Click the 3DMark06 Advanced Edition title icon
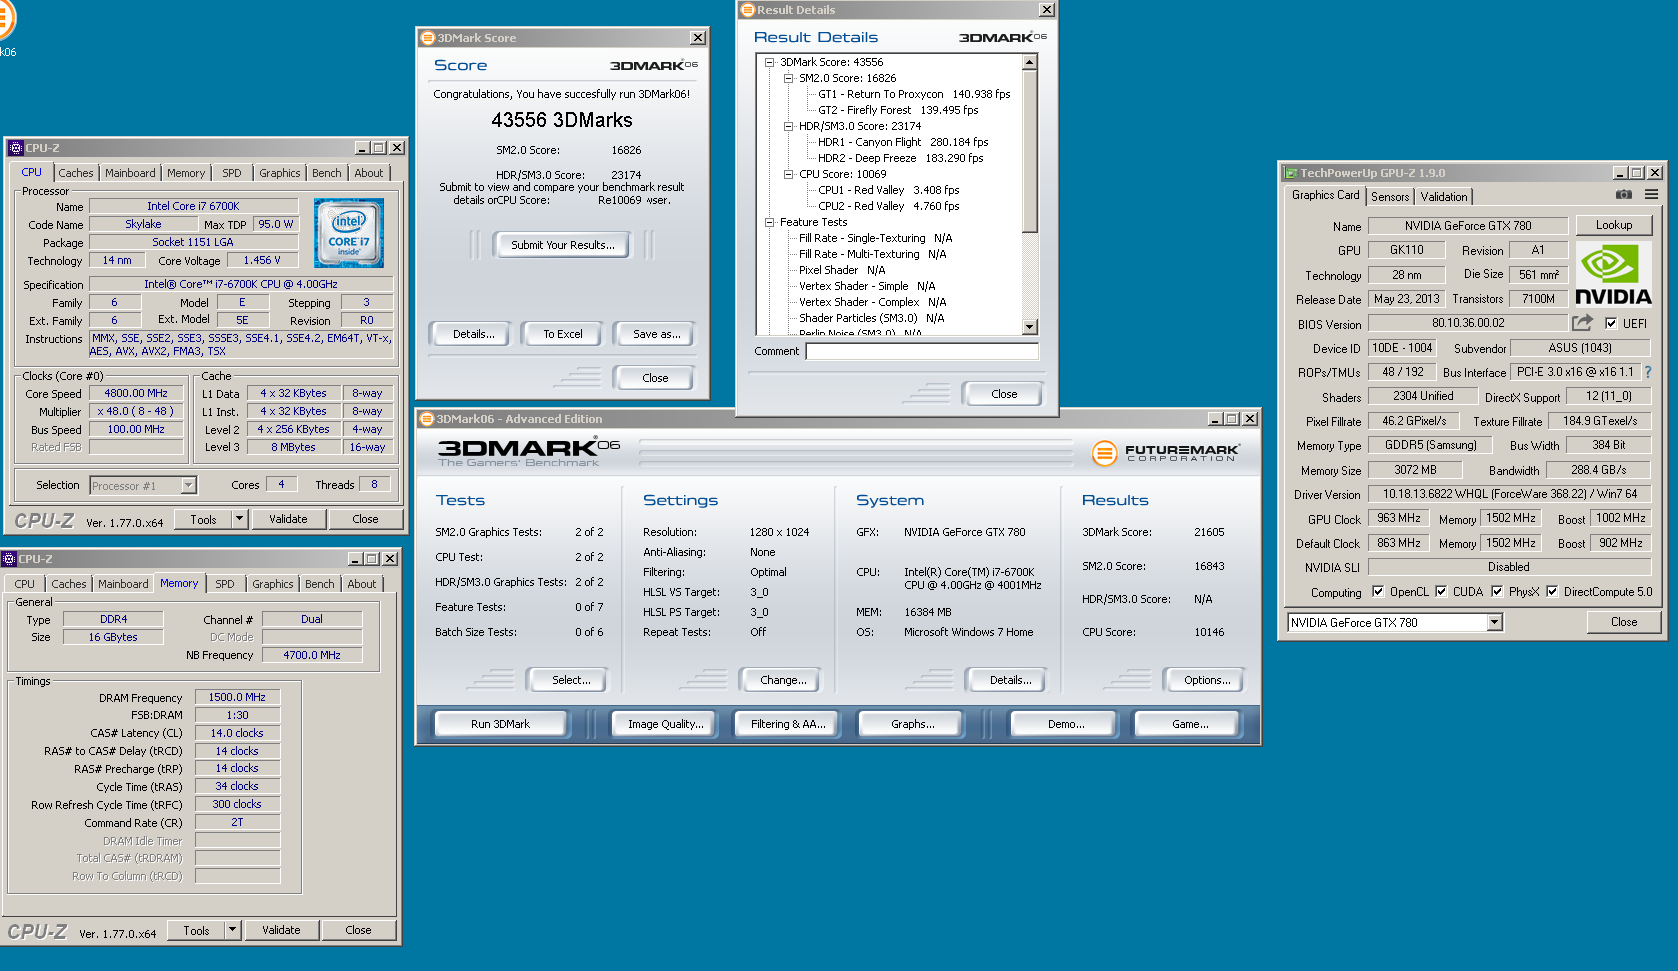Screen dimensions: 1678x971 pos(427,419)
